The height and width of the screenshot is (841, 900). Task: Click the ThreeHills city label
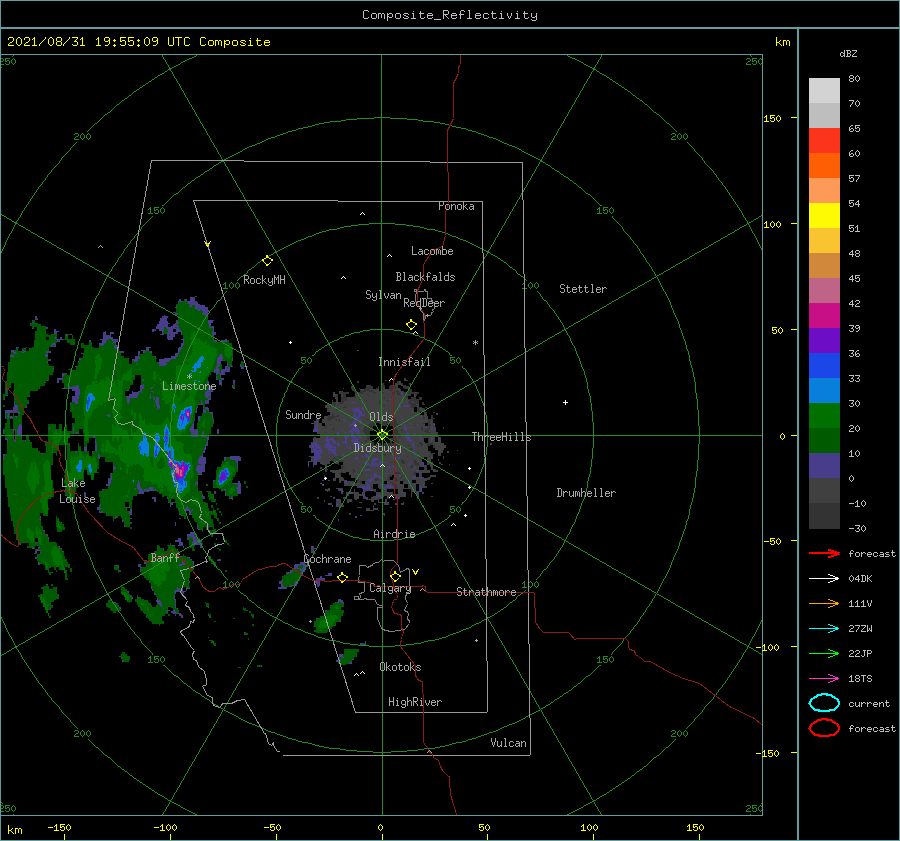(x=502, y=437)
